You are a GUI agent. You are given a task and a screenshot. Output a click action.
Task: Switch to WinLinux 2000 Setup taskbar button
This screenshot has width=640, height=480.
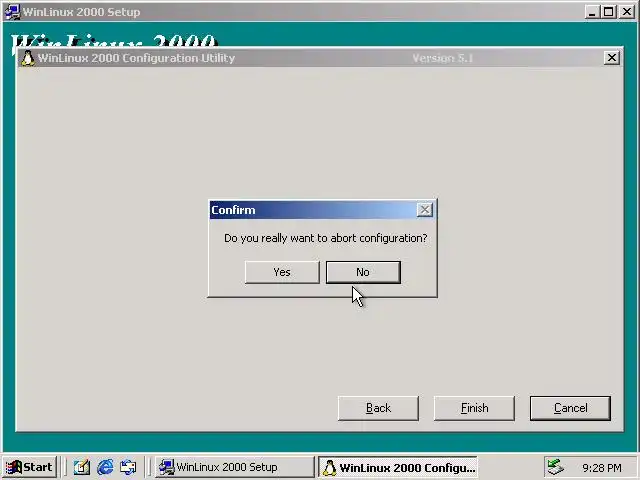pyautogui.click(x=234, y=467)
